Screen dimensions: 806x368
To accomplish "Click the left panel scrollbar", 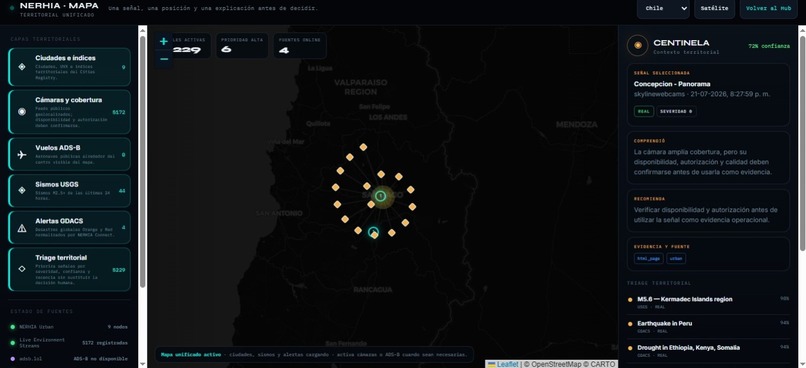I will (x=142, y=161).
